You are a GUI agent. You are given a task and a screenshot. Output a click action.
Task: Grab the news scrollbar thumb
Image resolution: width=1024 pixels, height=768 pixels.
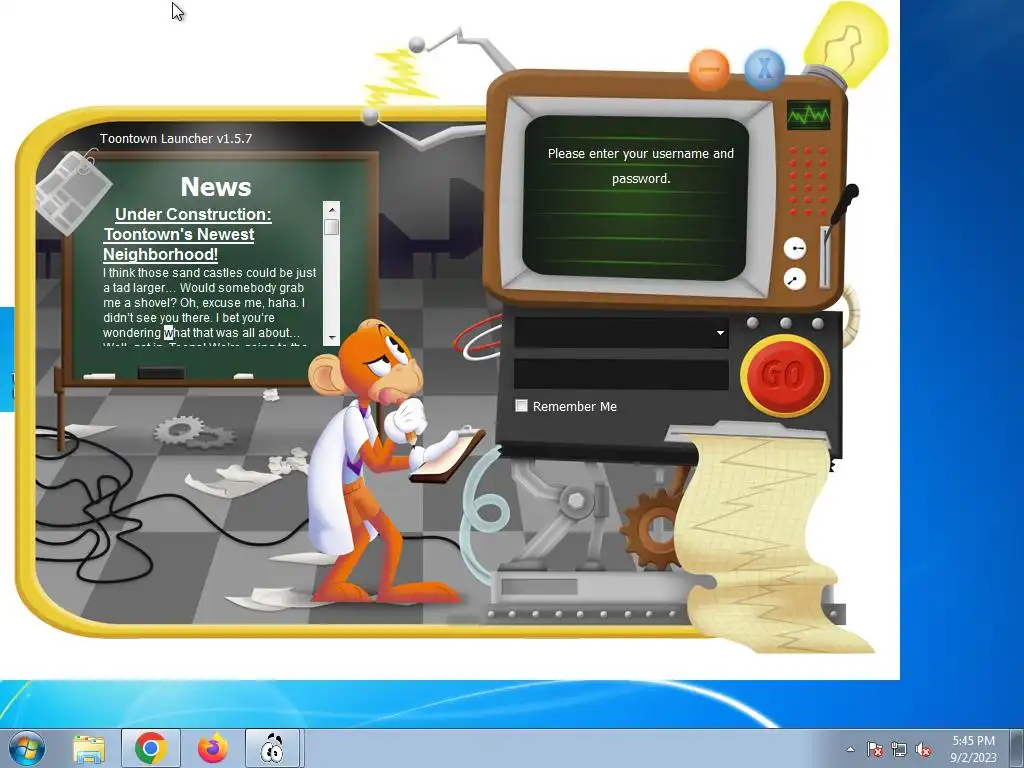[x=331, y=227]
